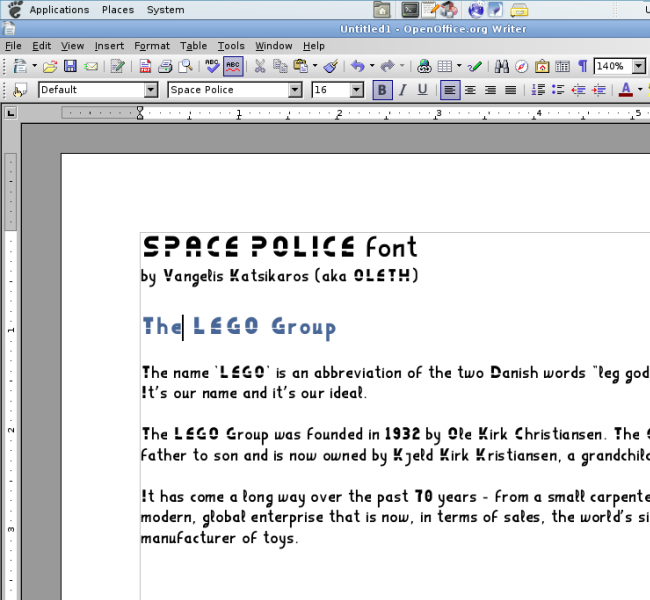The height and width of the screenshot is (600, 650).
Task: Undo the last action
Action: (x=358, y=66)
